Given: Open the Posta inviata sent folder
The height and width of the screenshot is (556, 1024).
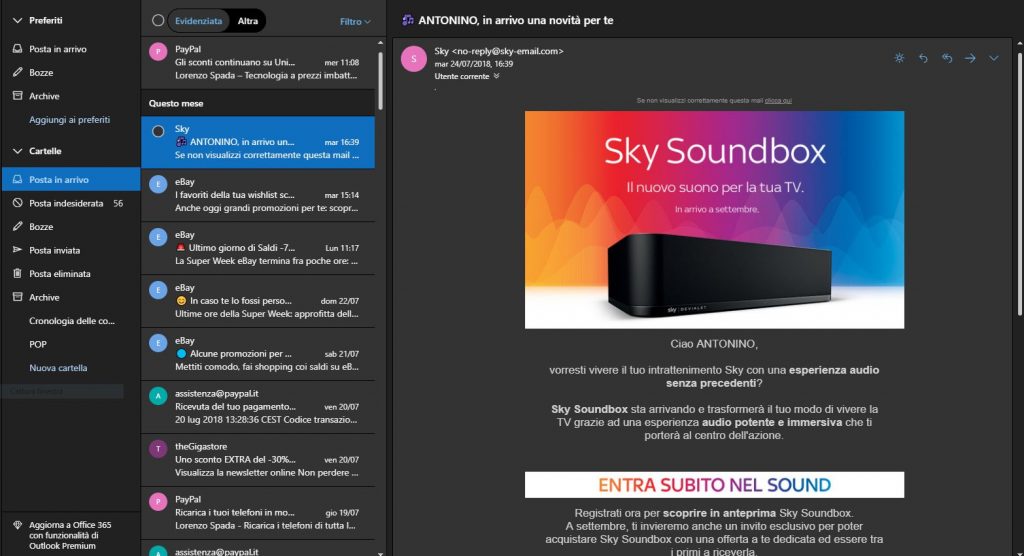Looking at the screenshot, I should tap(54, 250).
